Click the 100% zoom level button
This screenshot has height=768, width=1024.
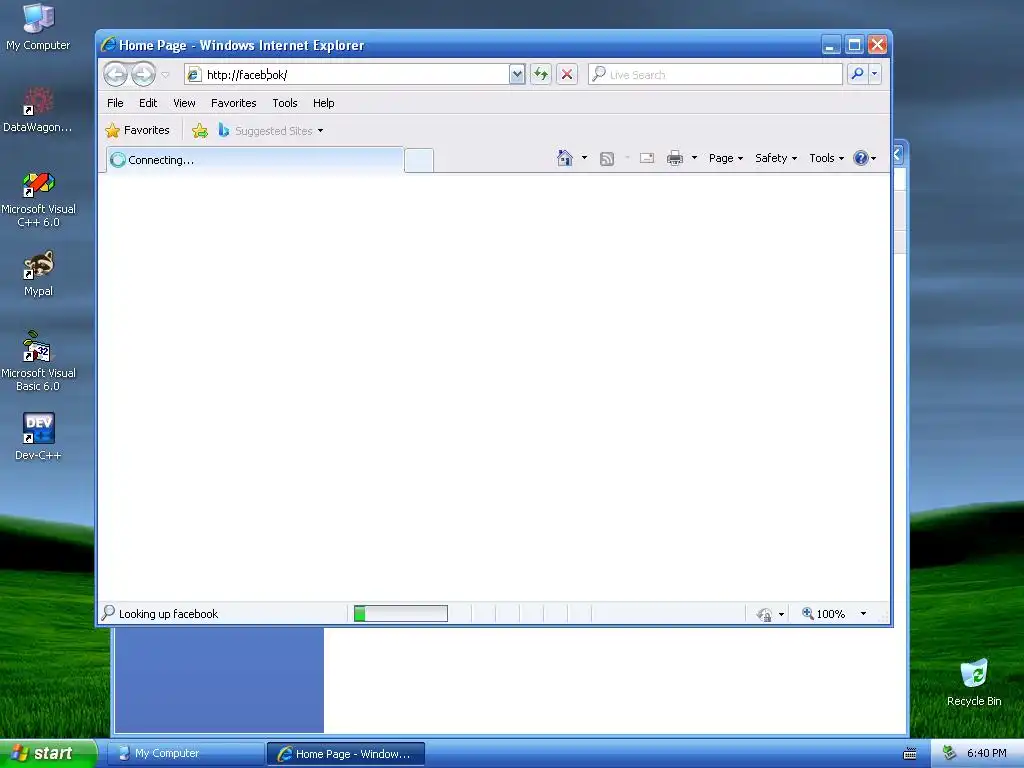(x=824, y=614)
